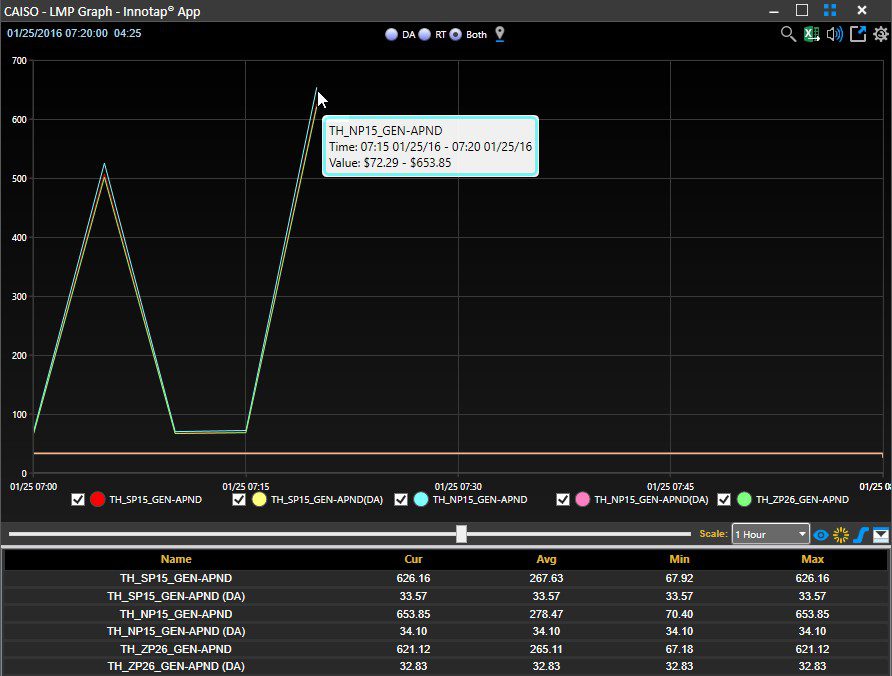
Task: Select the Both radio button
Action: (456, 35)
